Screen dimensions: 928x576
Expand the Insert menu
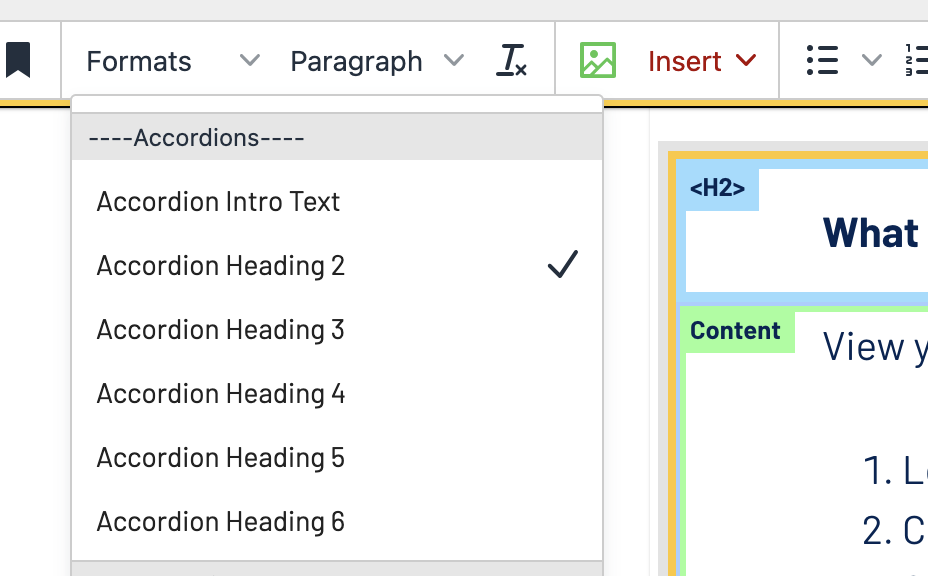click(x=701, y=61)
